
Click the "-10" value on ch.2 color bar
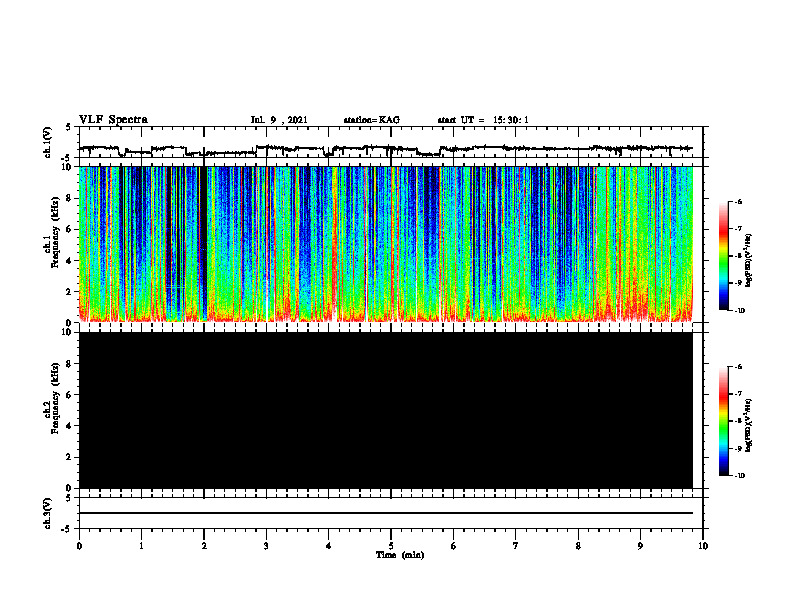click(739, 476)
